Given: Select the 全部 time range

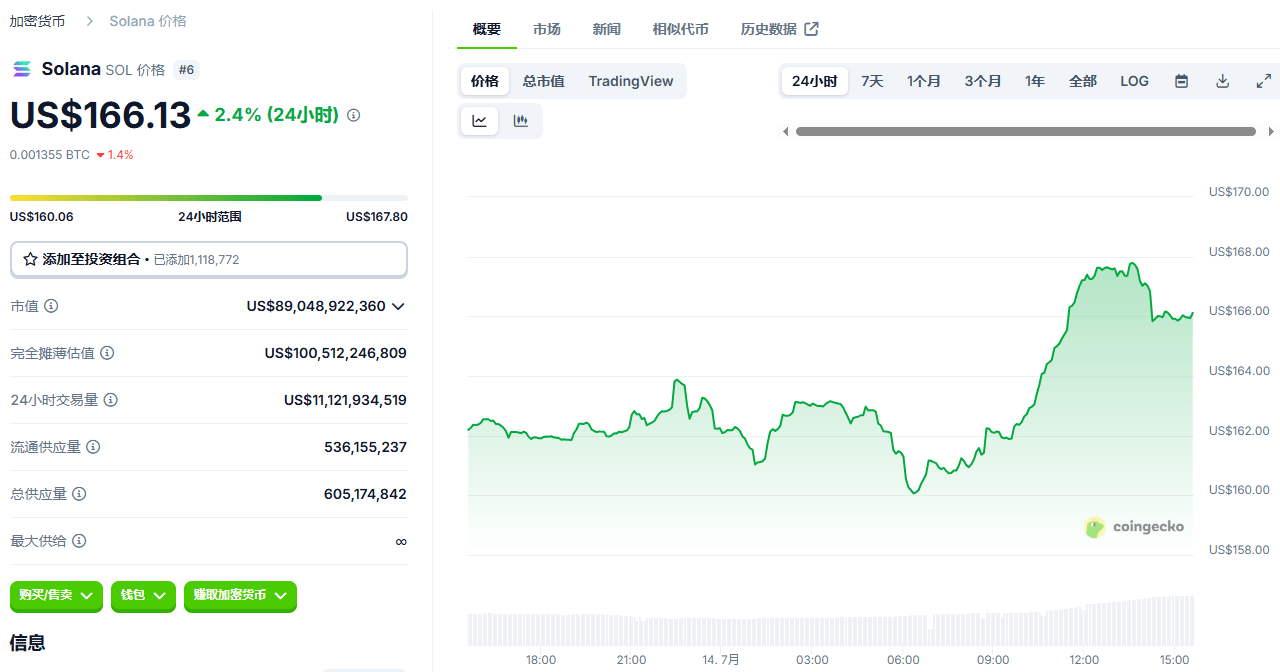Looking at the screenshot, I should 1083,81.
